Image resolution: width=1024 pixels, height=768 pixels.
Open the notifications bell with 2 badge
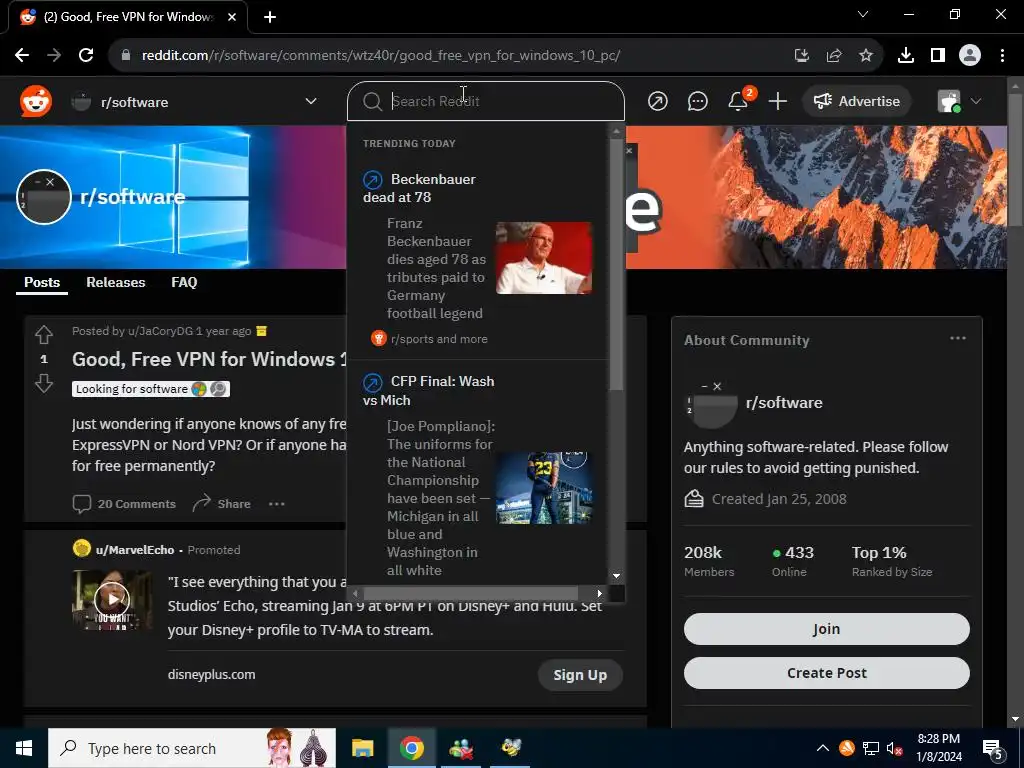pos(739,101)
